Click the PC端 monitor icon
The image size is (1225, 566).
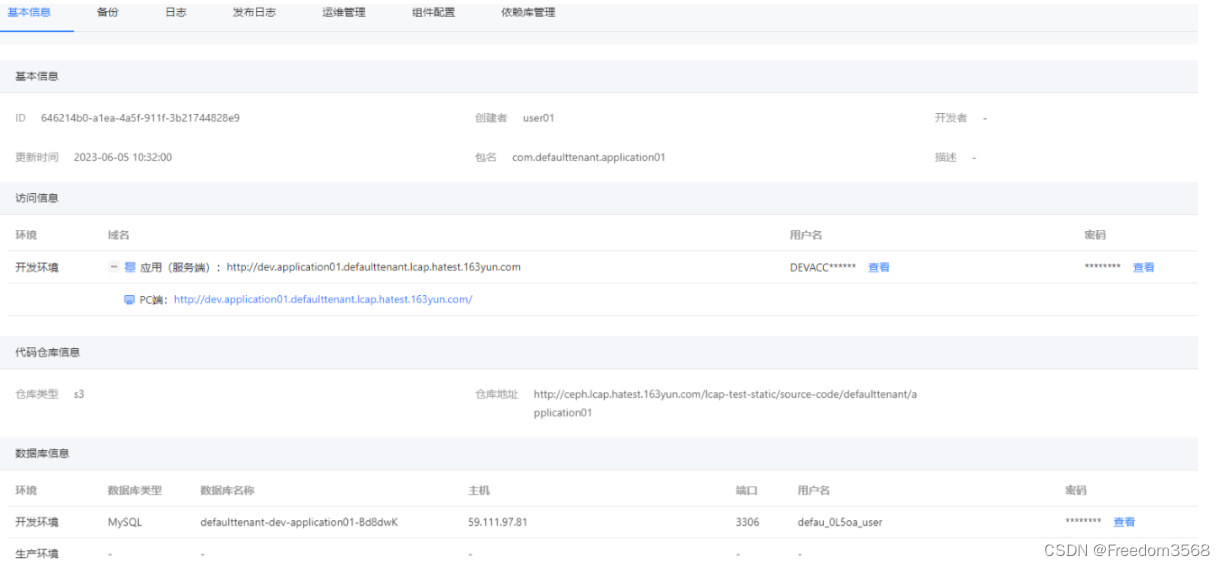[129, 299]
